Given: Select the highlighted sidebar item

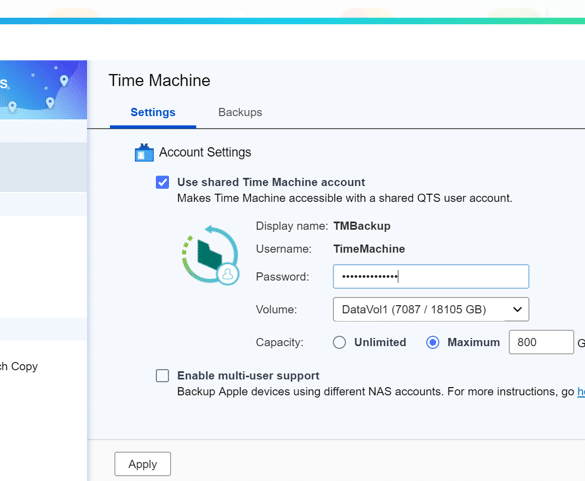Looking at the screenshot, I should (43, 167).
